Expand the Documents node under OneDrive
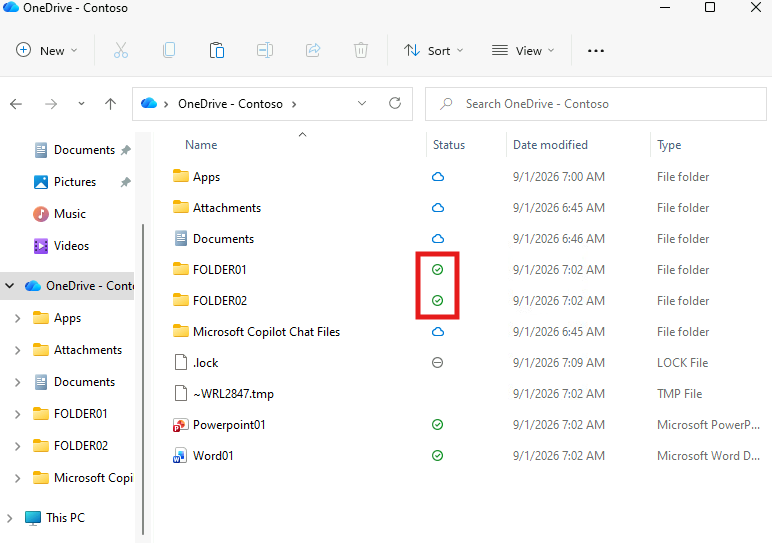772x543 pixels. 18,382
